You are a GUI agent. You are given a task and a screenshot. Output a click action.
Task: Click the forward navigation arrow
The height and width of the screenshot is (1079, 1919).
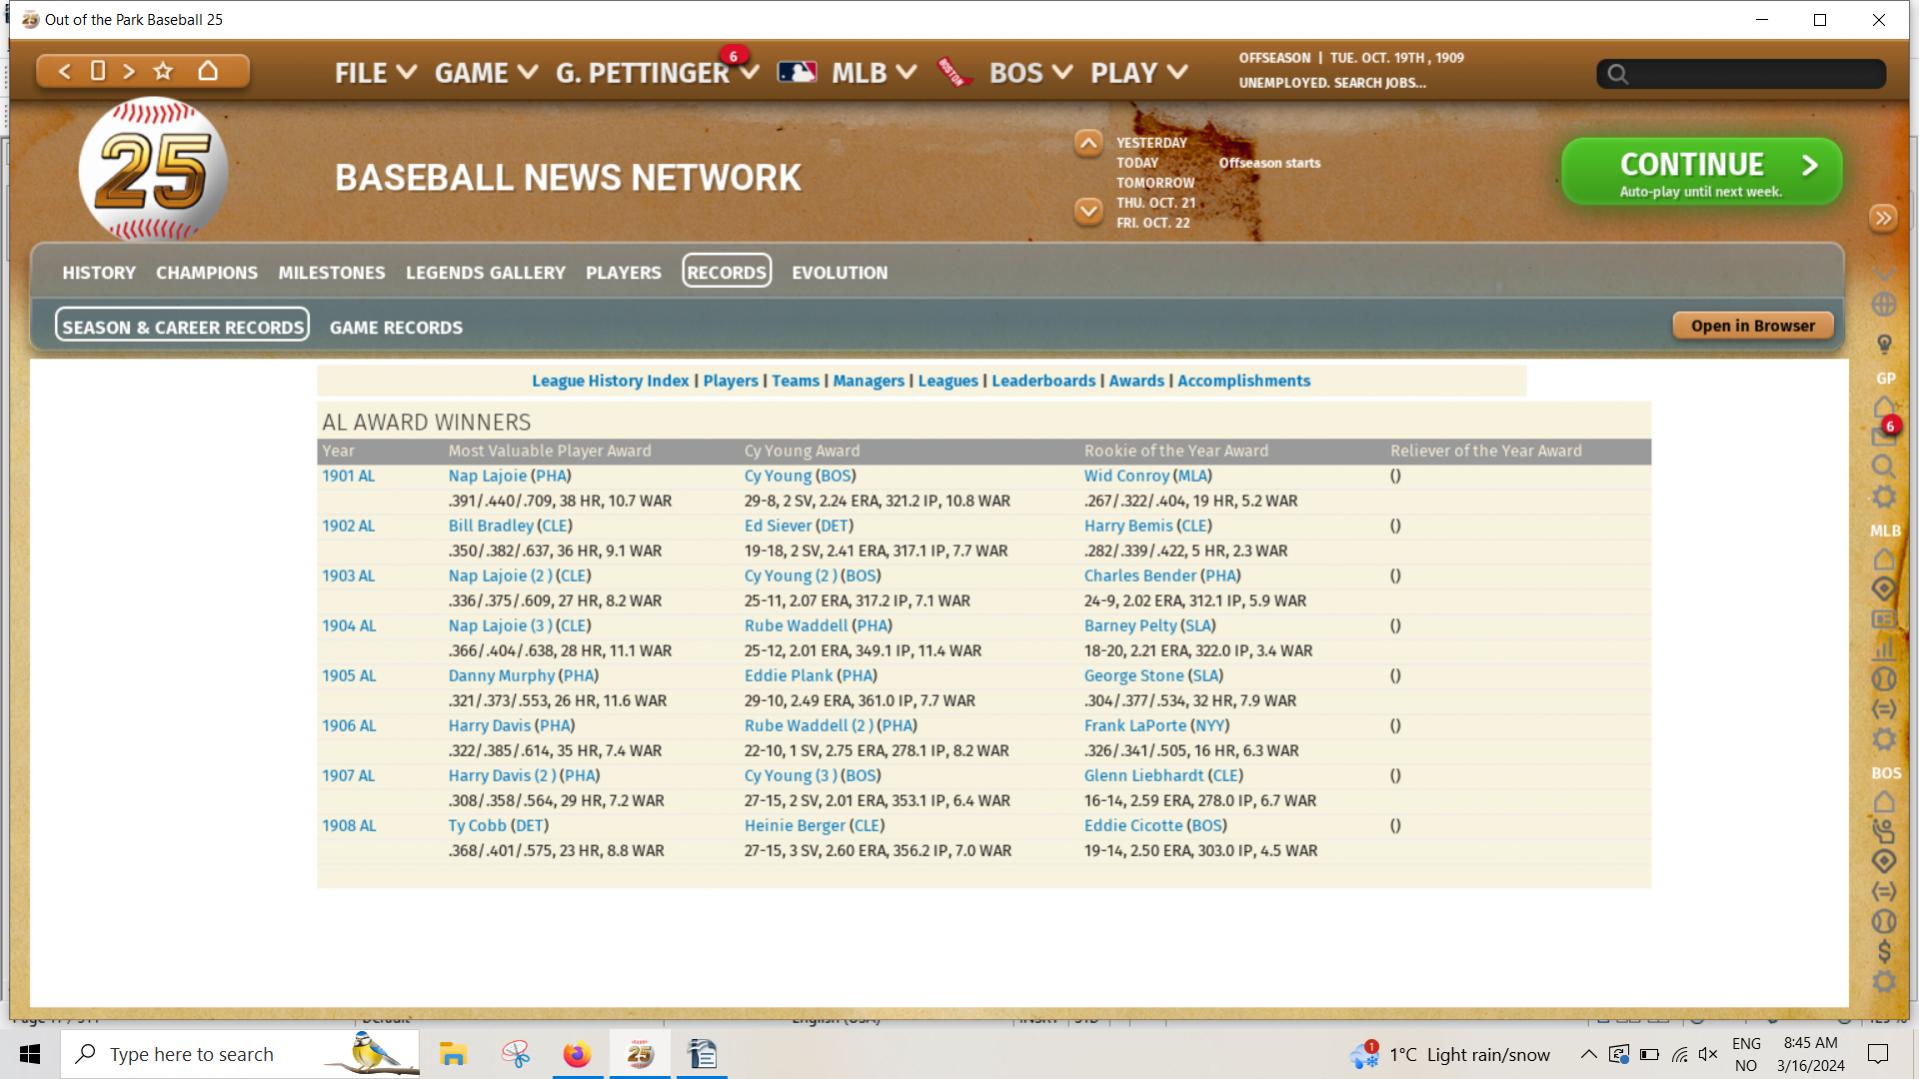(x=129, y=71)
